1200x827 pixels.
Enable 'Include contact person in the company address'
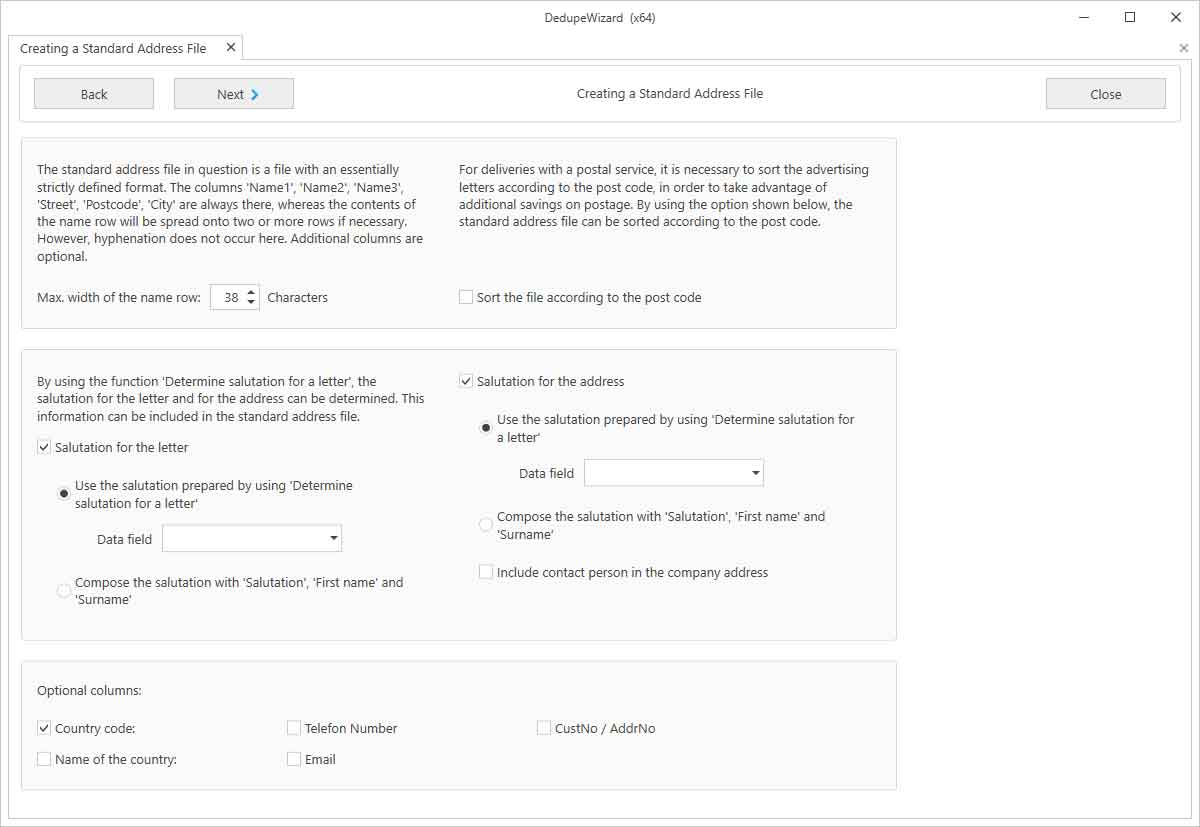486,571
